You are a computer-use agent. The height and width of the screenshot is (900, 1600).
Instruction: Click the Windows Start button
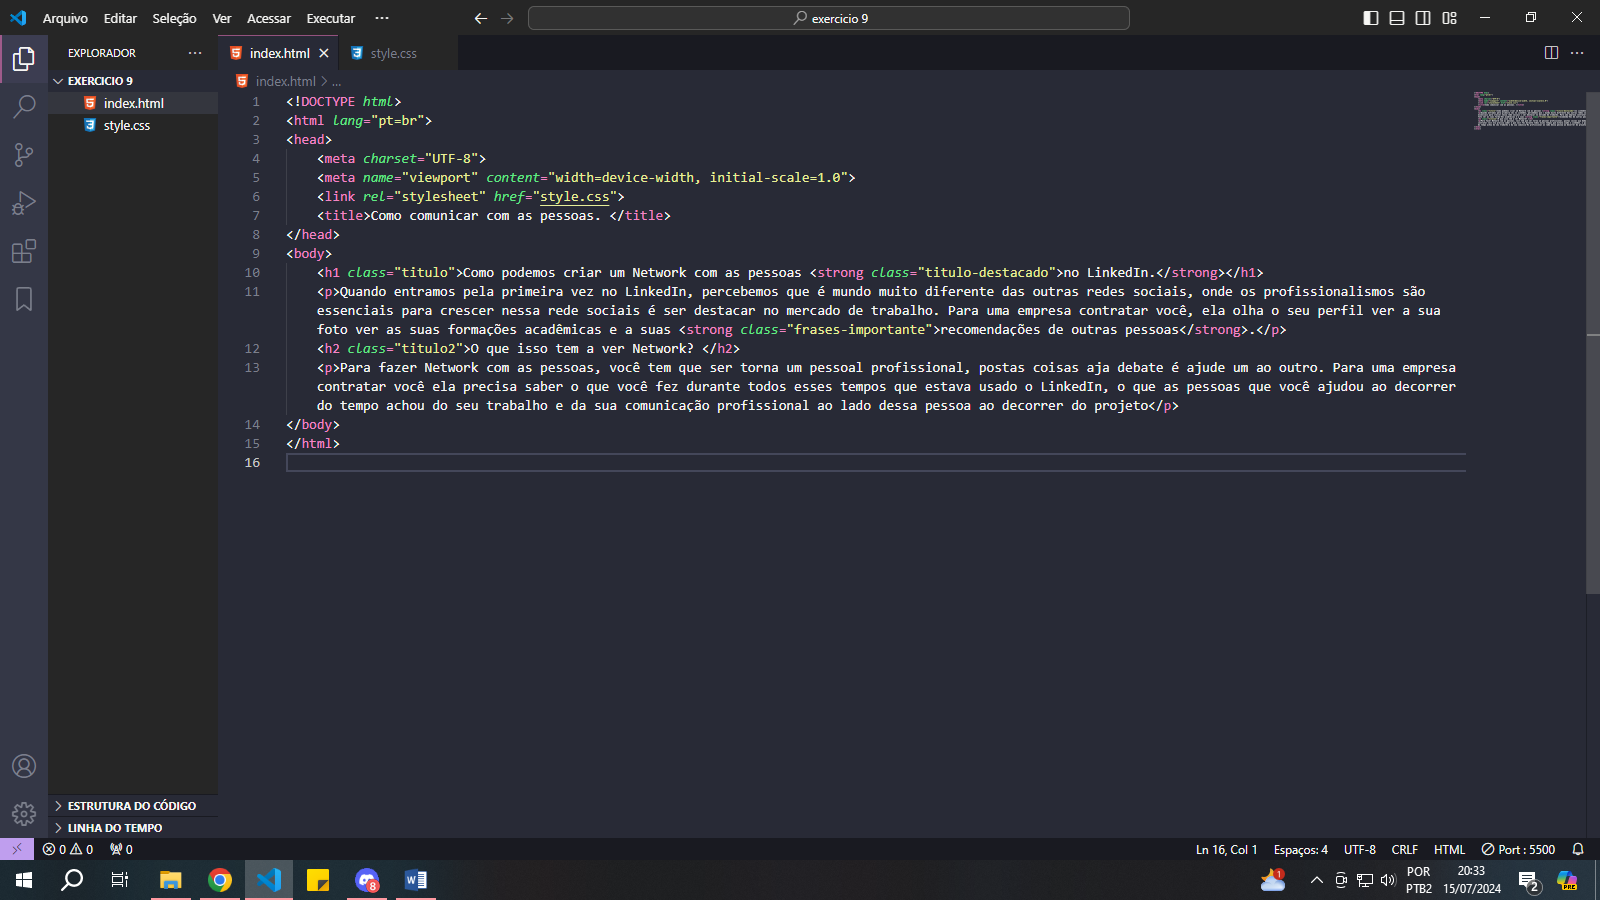[x=24, y=880]
